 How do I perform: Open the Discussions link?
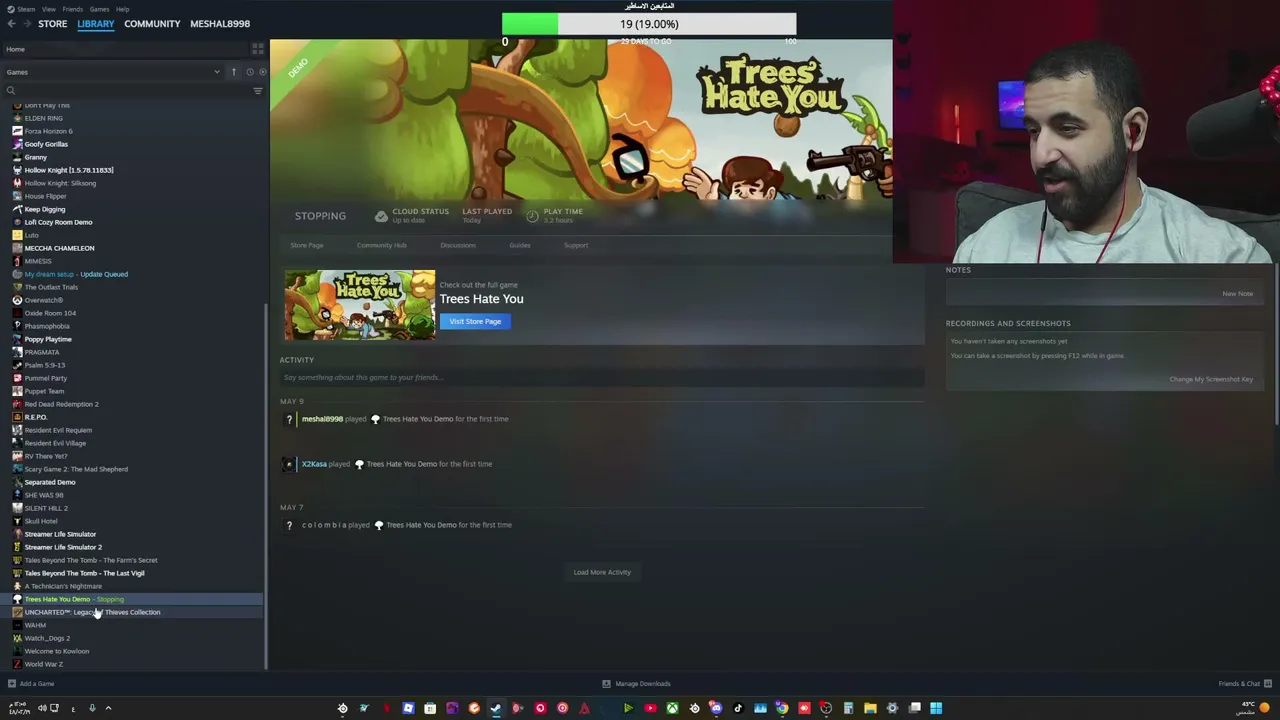coord(458,245)
